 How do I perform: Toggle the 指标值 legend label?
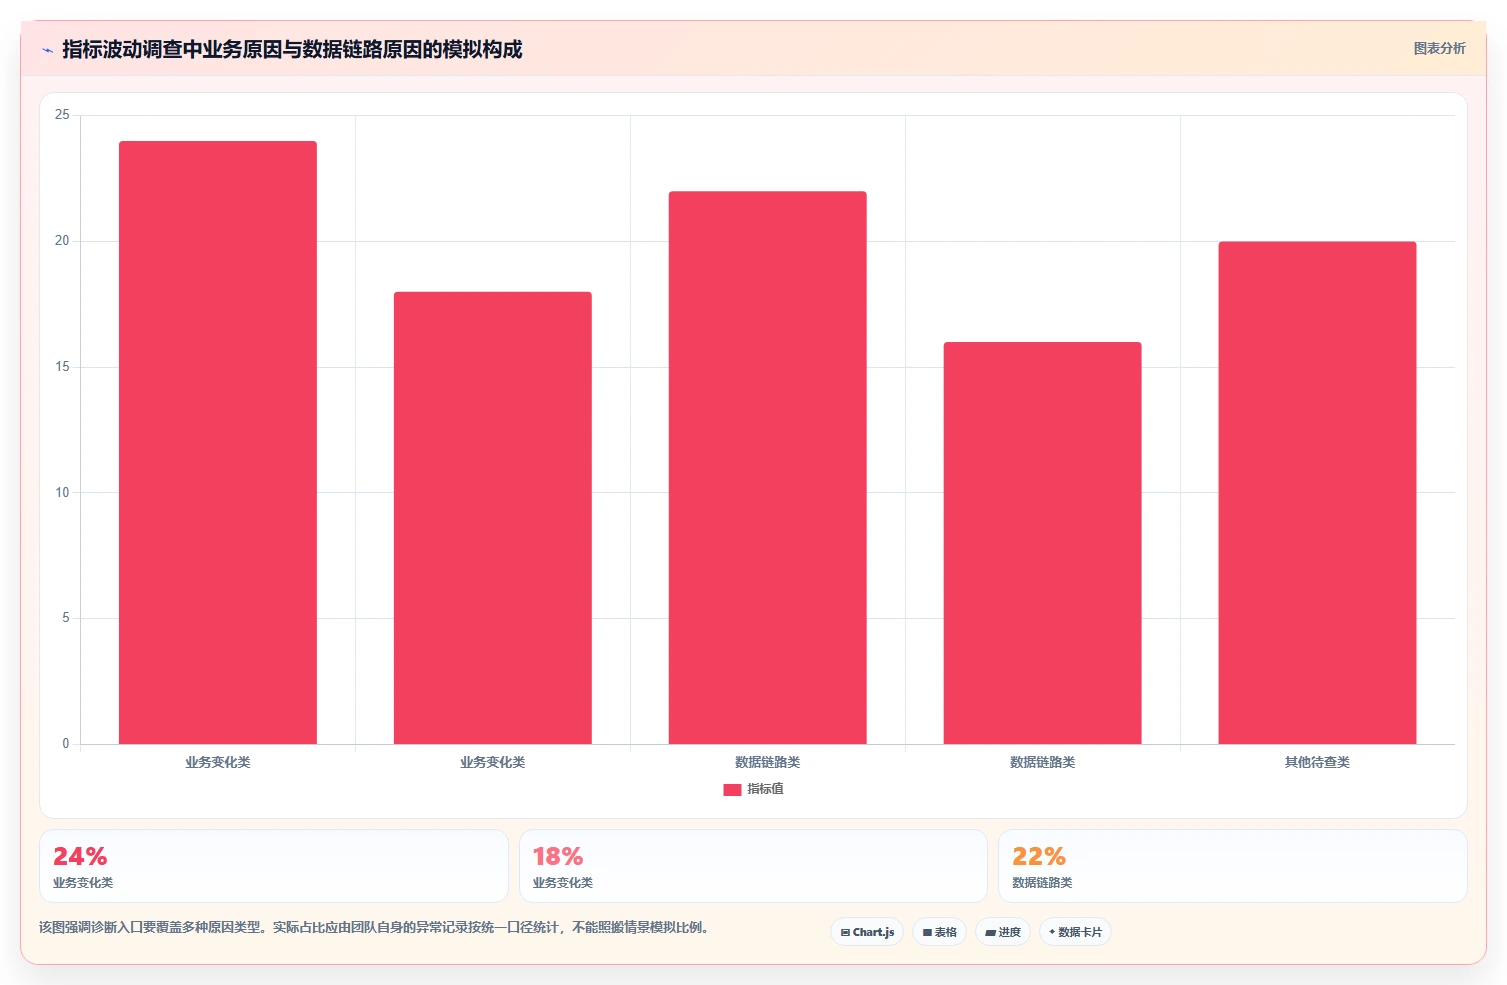(x=766, y=789)
